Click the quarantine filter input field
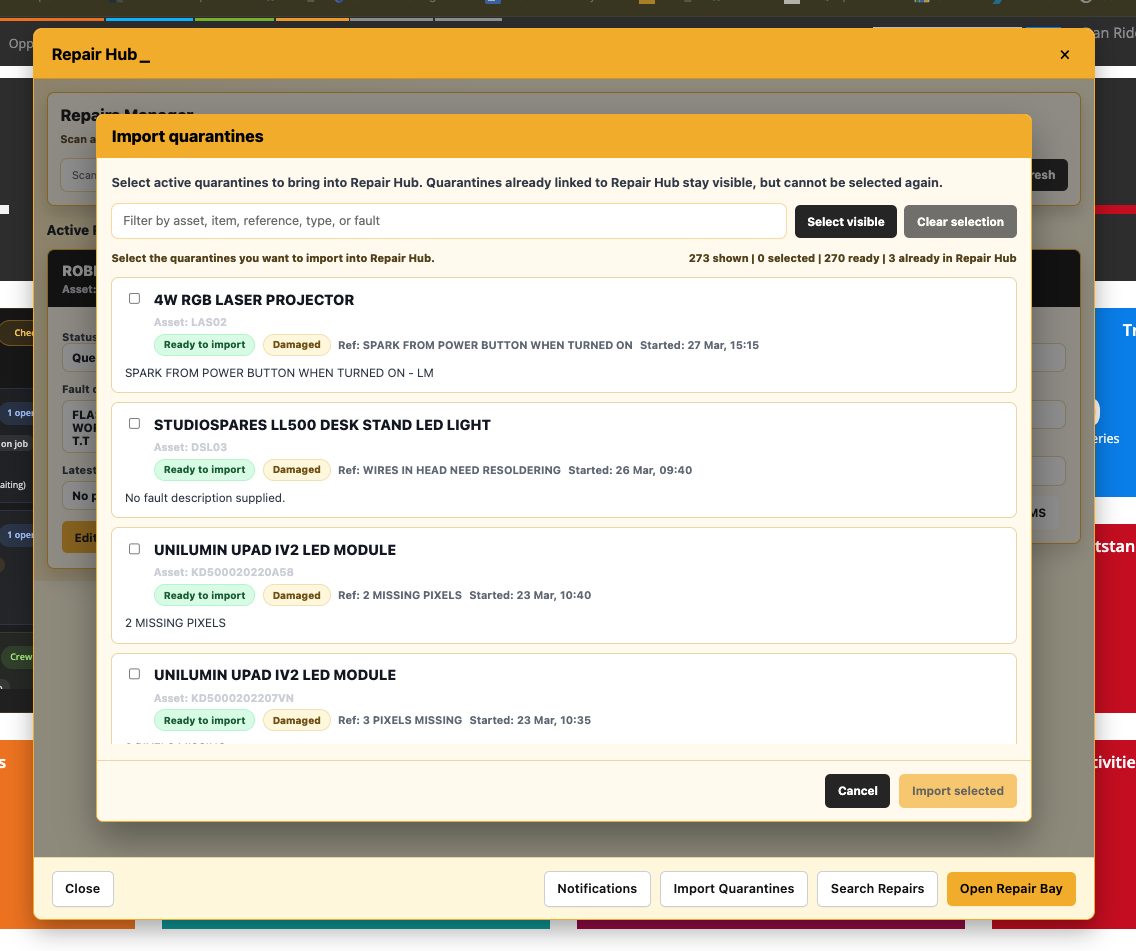 tap(448, 221)
